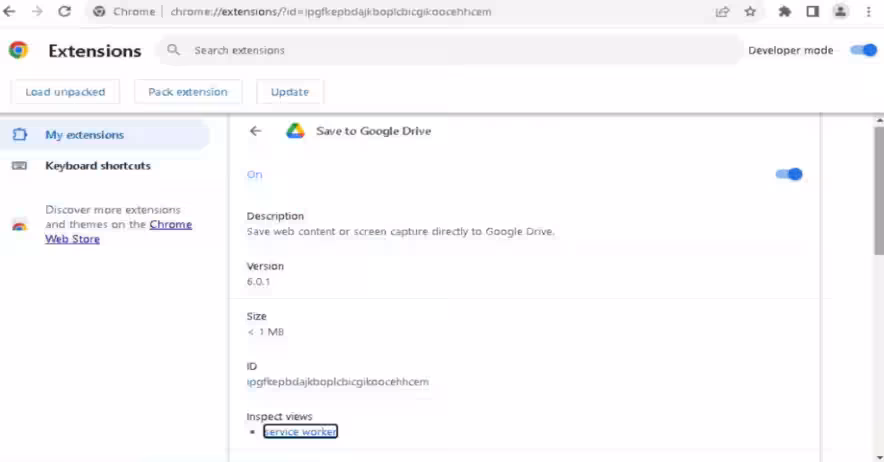Click the Google Drive extension icon

coord(295,131)
